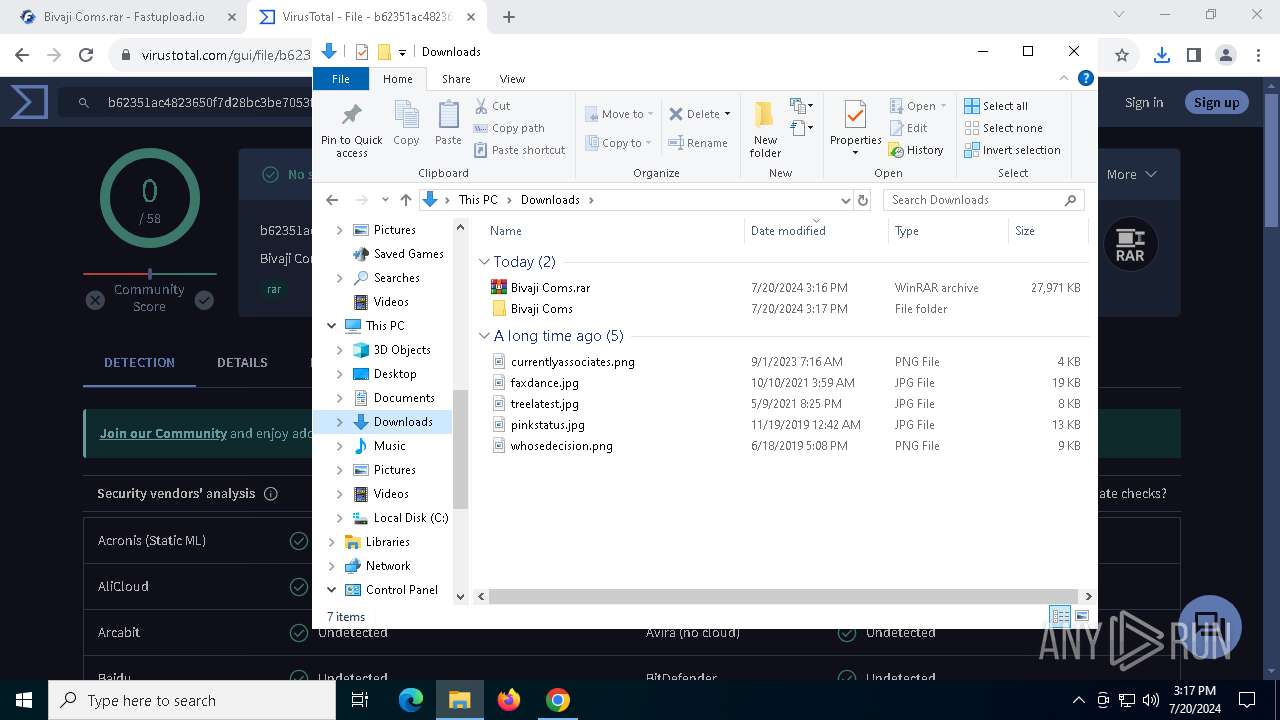This screenshot has width=1280, height=720.
Task: Open file History
Action: [916, 150]
